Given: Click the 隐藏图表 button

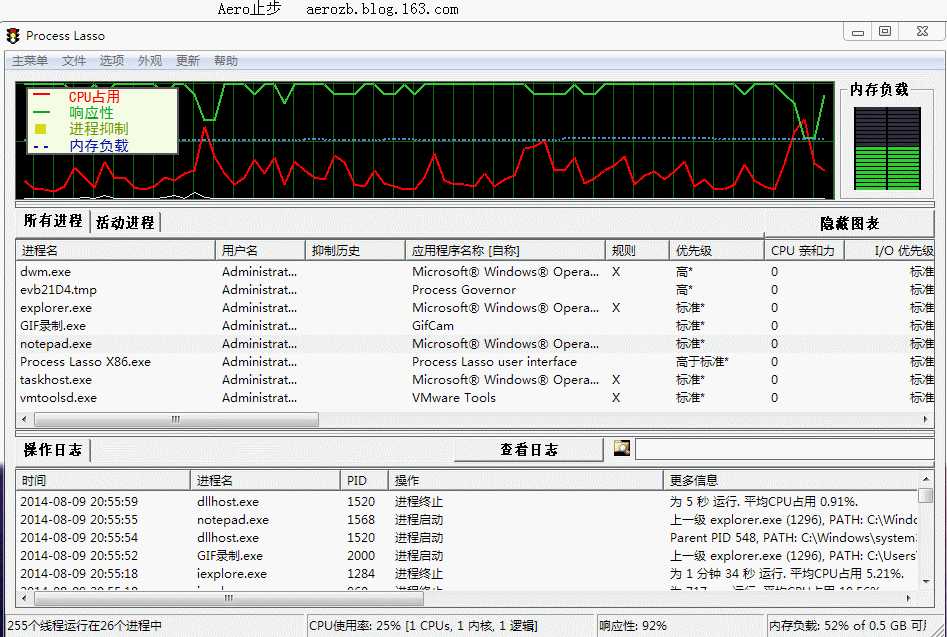Looking at the screenshot, I should click(x=849, y=223).
